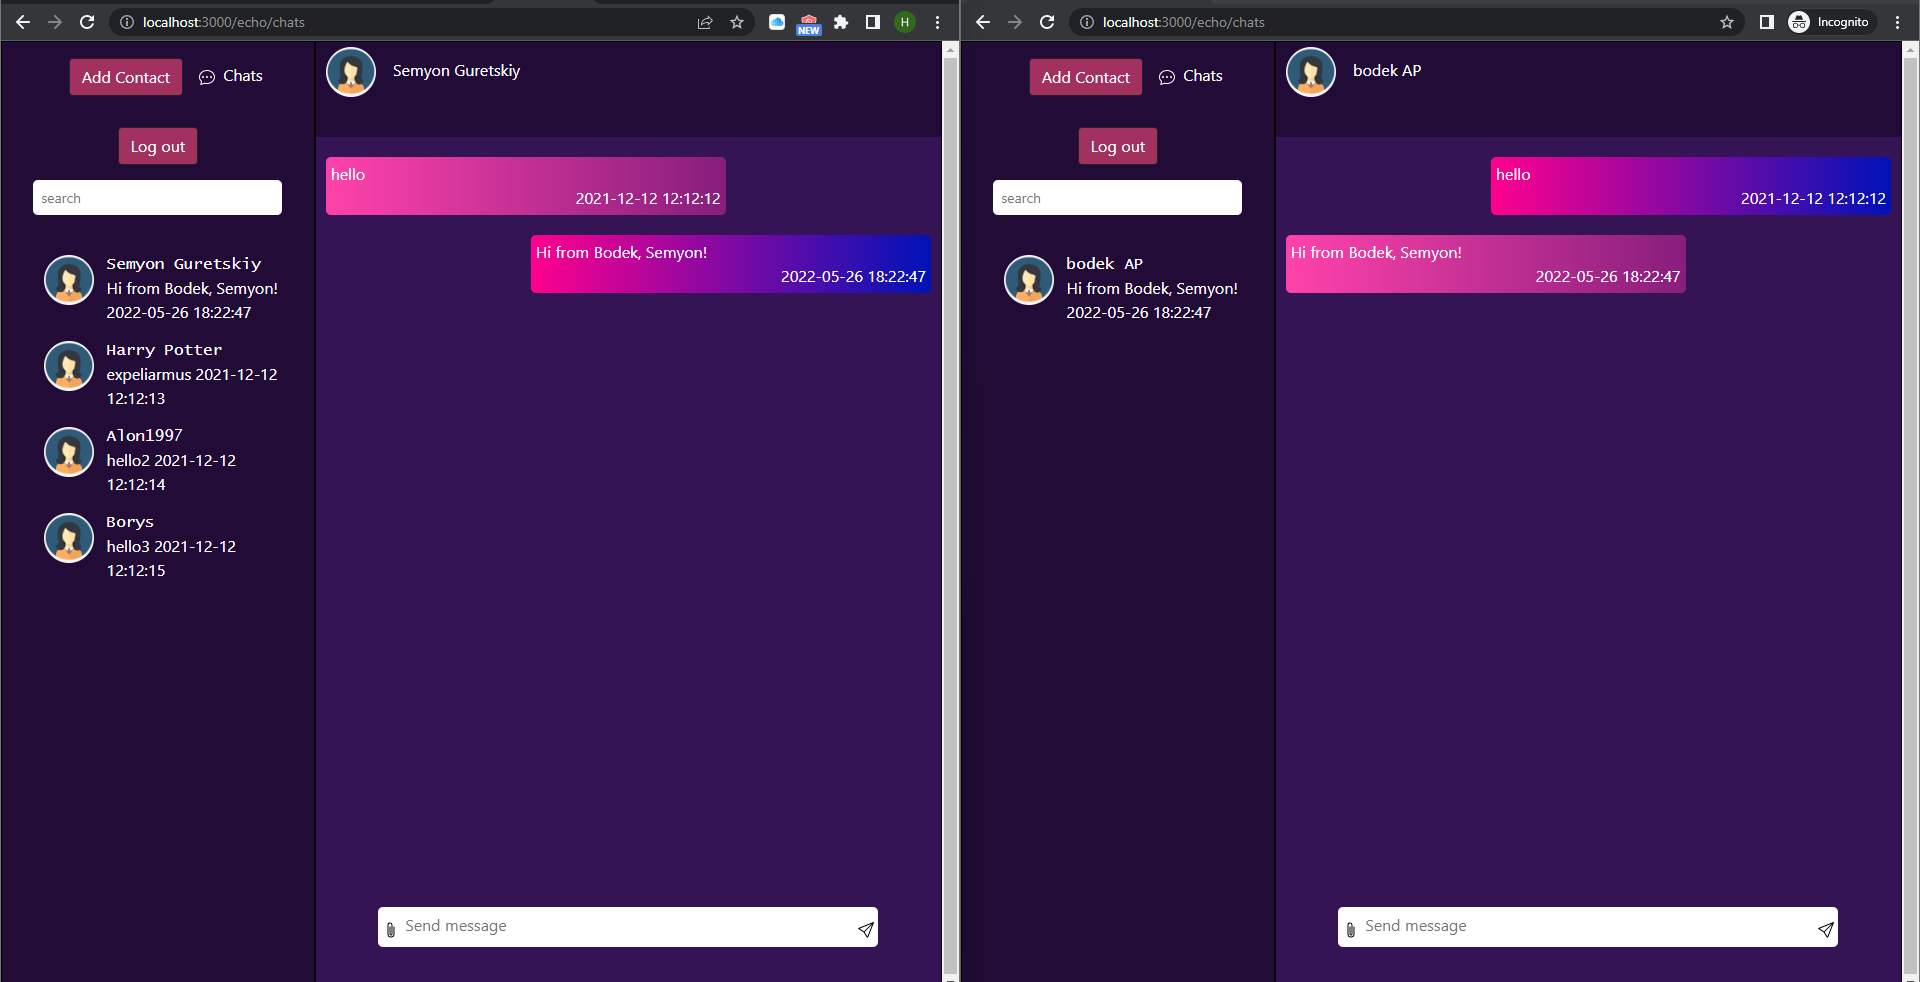Click 'Hi from Bodek, Semyon!' bubble in left chat
Screen dimensions: 1920x982
tap(731, 264)
